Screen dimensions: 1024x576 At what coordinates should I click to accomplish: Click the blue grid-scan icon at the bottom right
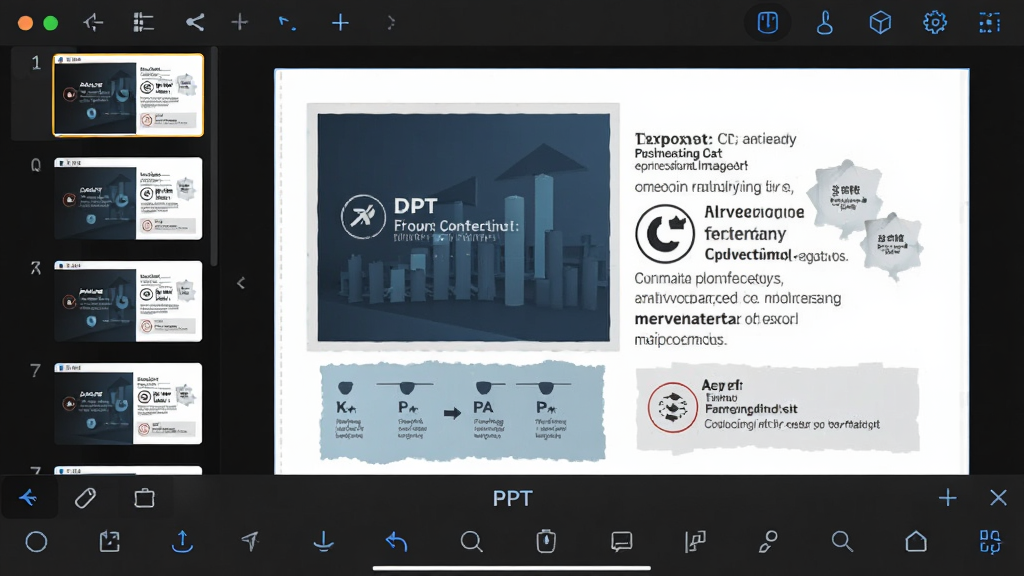pyautogui.click(x=990, y=541)
